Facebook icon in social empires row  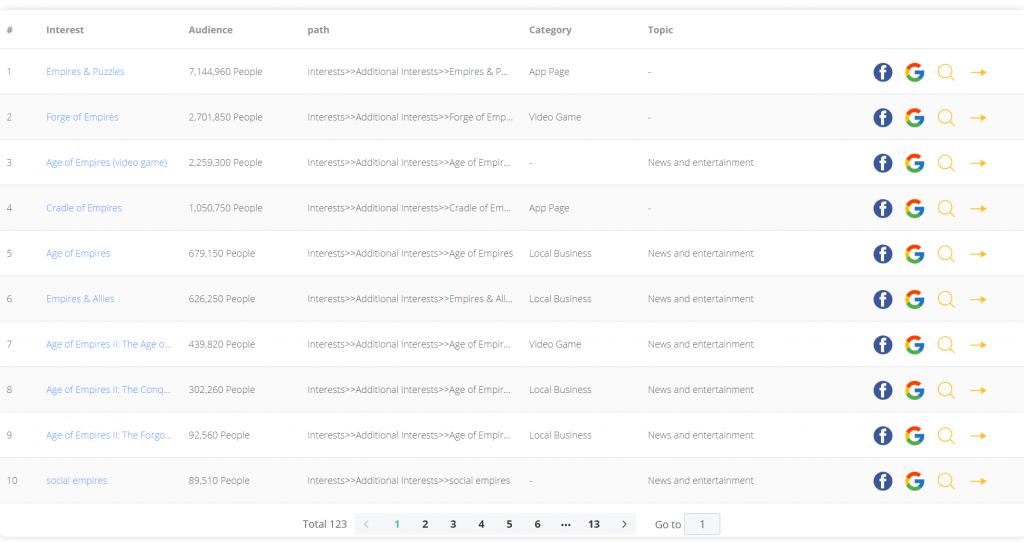882,481
